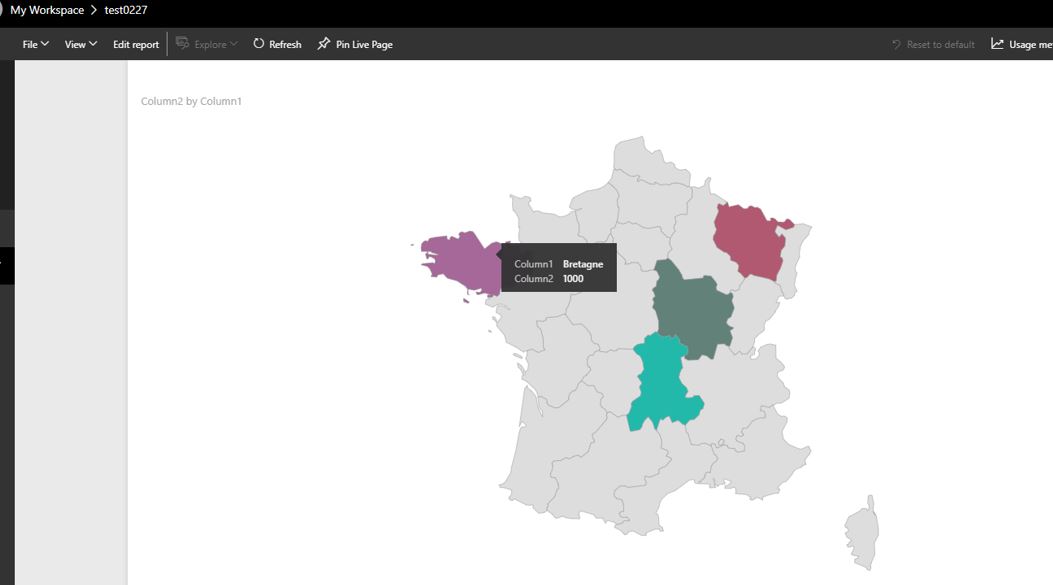Click the Pin Live Page pin icon
The height and width of the screenshot is (585, 1053).
click(x=324, y=44)
